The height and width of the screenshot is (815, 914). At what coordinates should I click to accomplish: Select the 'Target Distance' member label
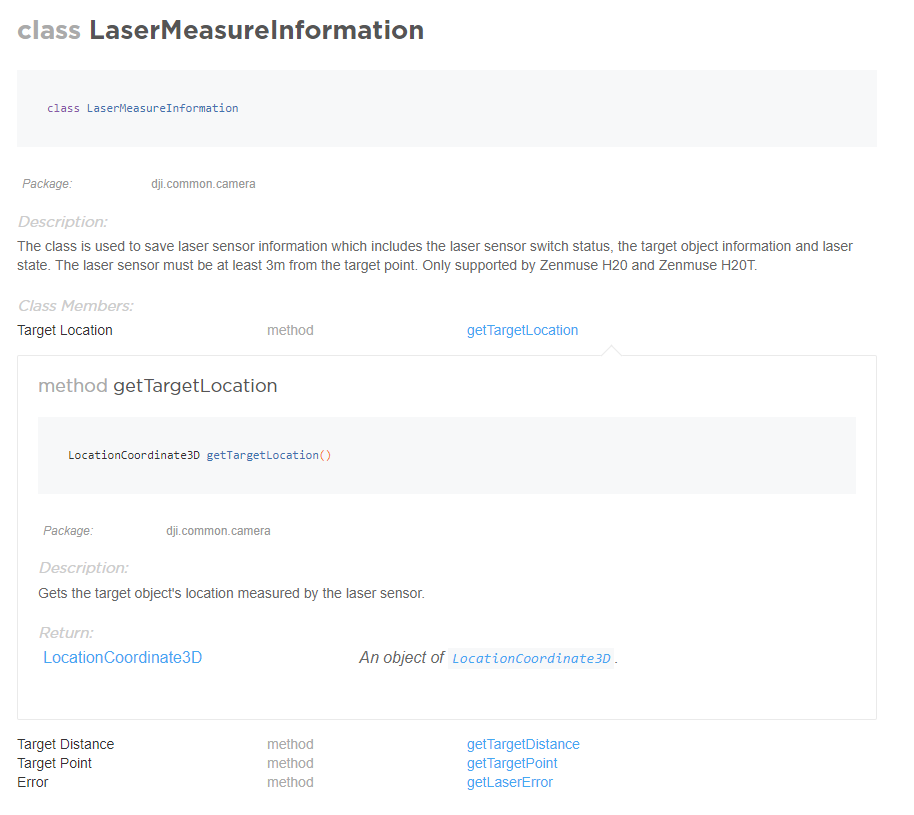[x=66, y=744]
